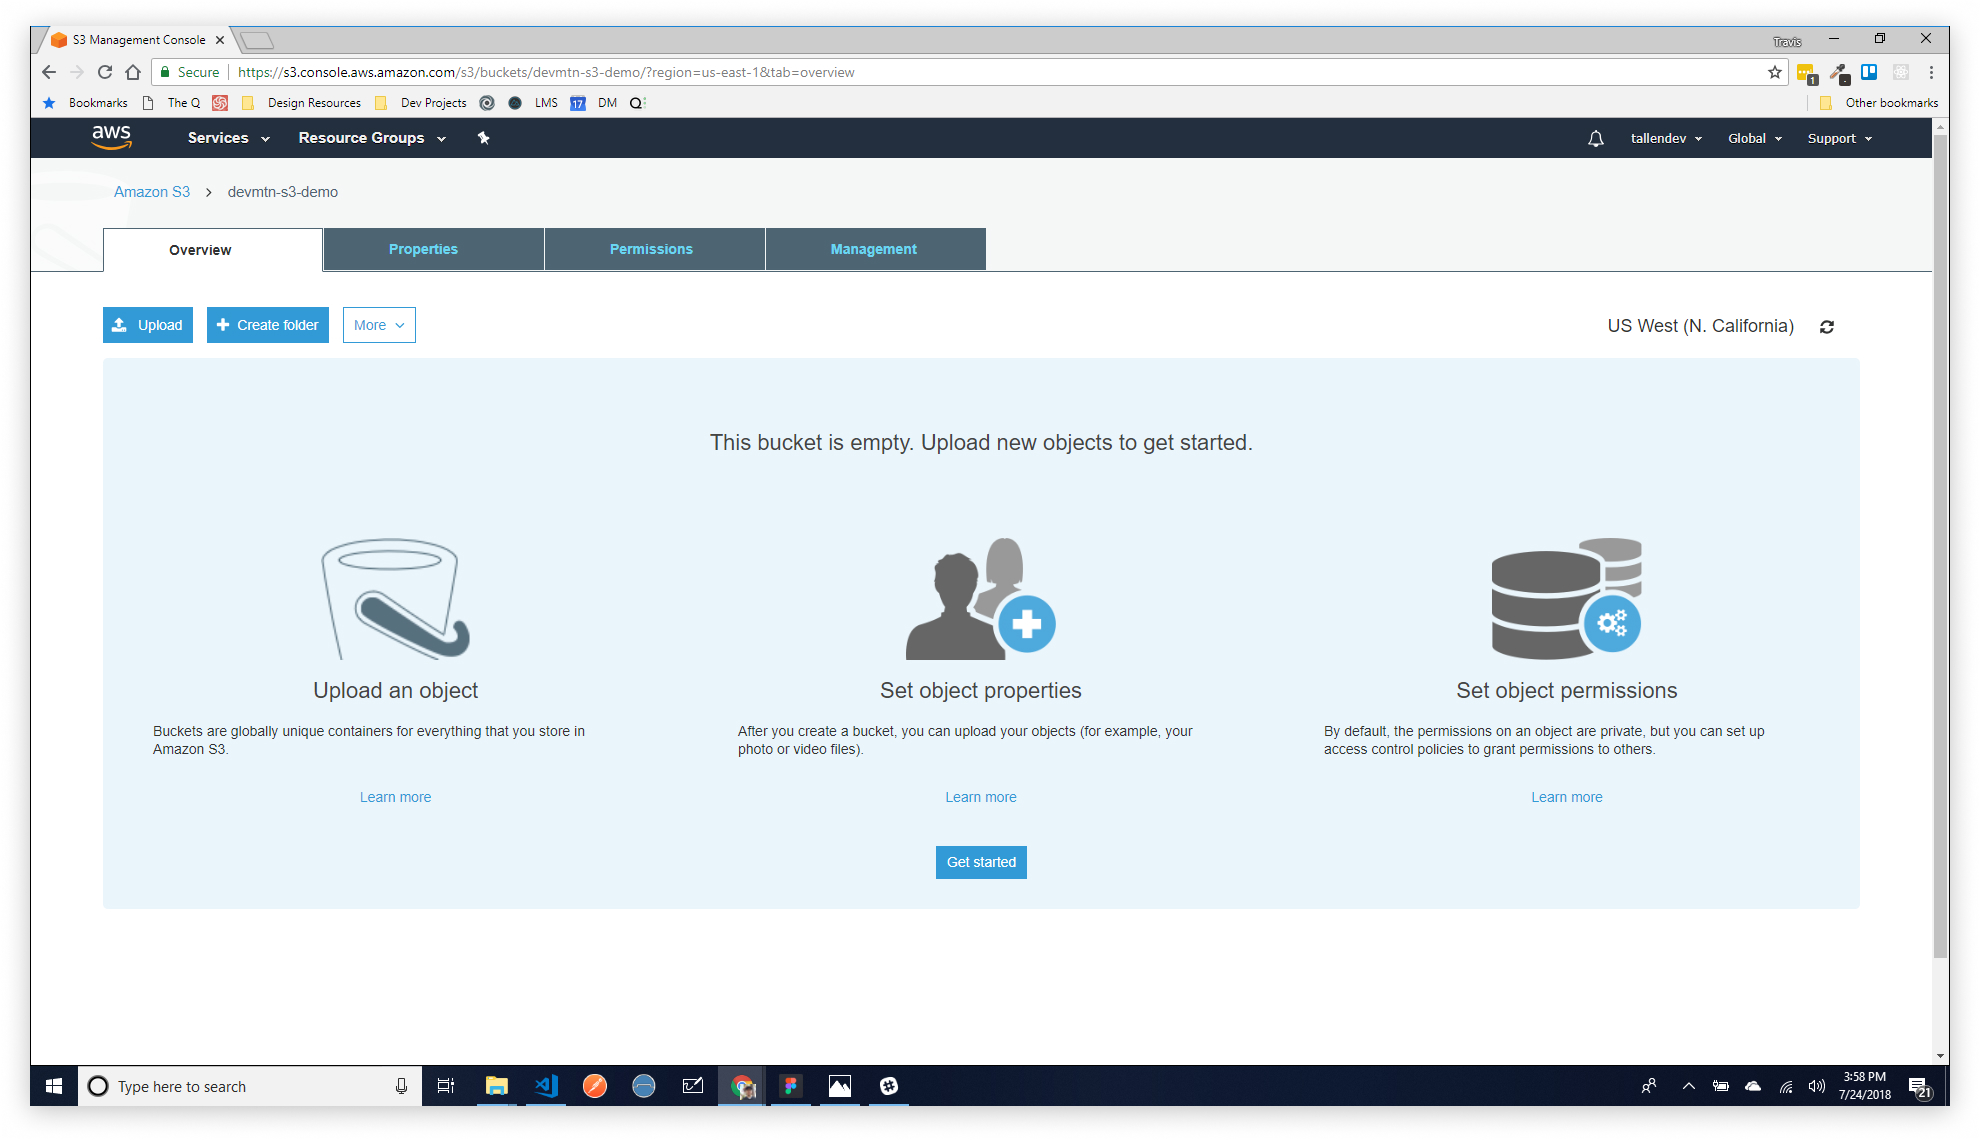1980x1140 pixels.
Task: Click the bucket illustration above Upload an object
Action: click(x=395, y=598)
